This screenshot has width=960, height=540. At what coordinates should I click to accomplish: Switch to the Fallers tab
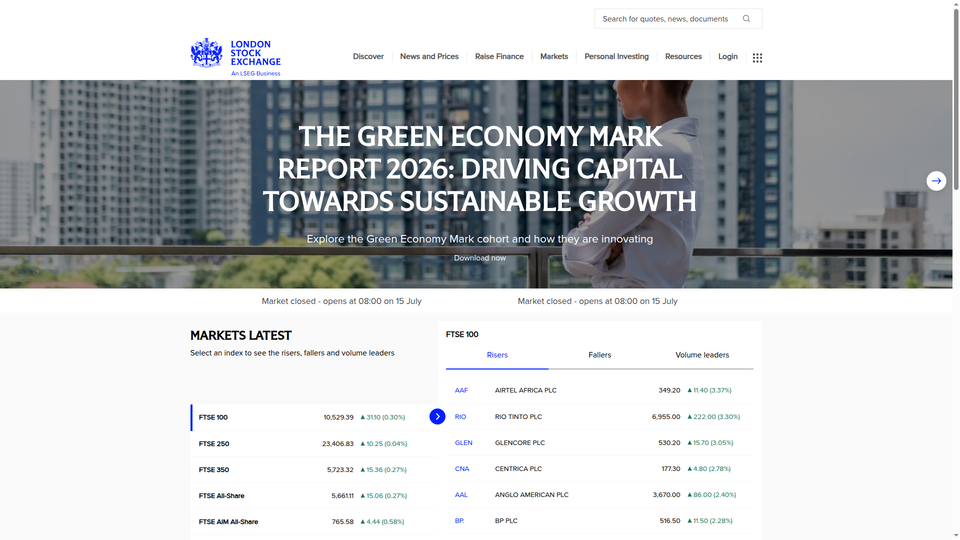[x=599, y=355]
